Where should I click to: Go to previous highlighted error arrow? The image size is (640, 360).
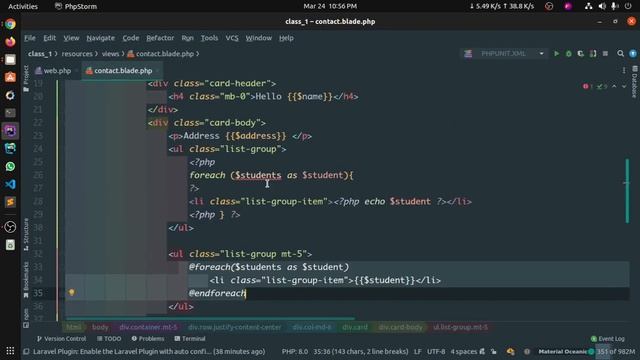614,87
